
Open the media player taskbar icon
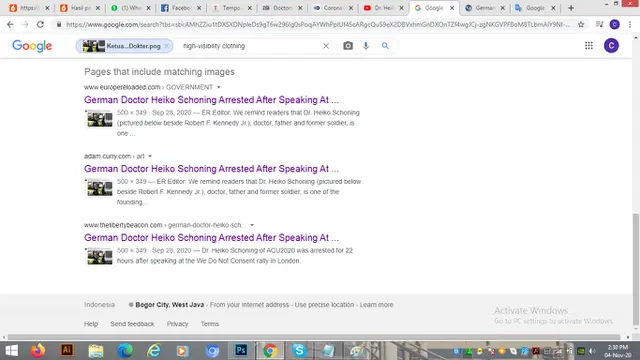[x=182, y=351]
